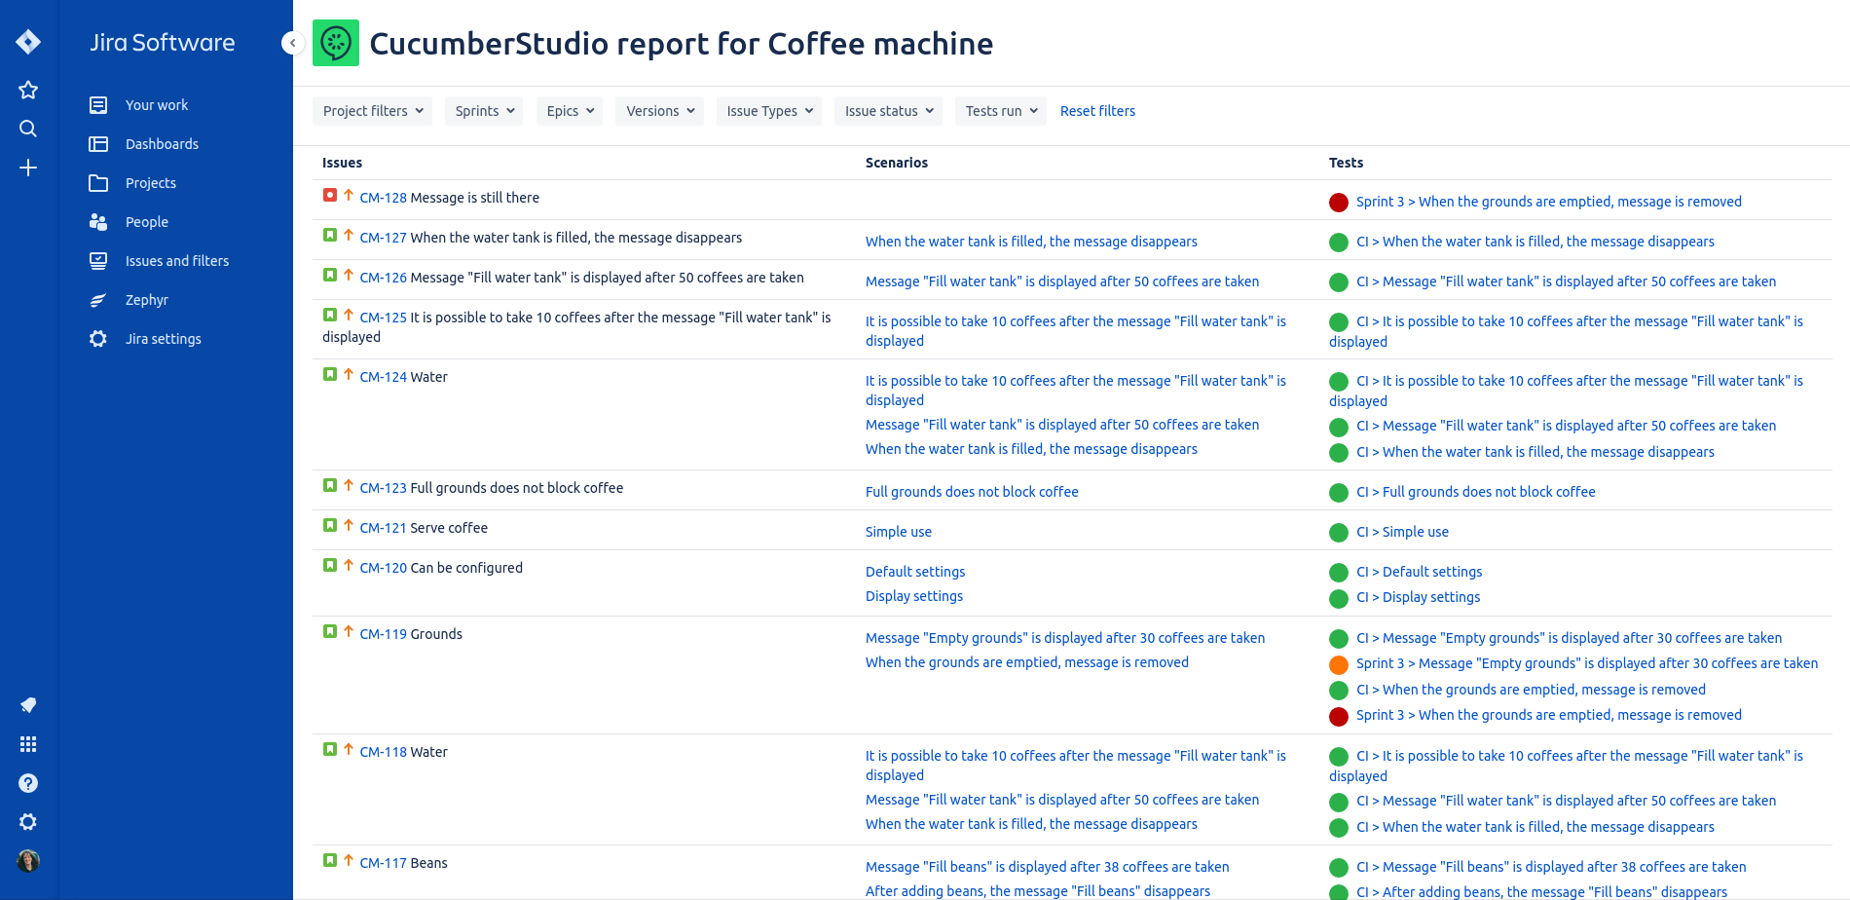The height and width of the screenshot is (900, 1850).
Task: Click orange status dot for Sprint 3 Empty grounds test
Action: [1339, 664]
